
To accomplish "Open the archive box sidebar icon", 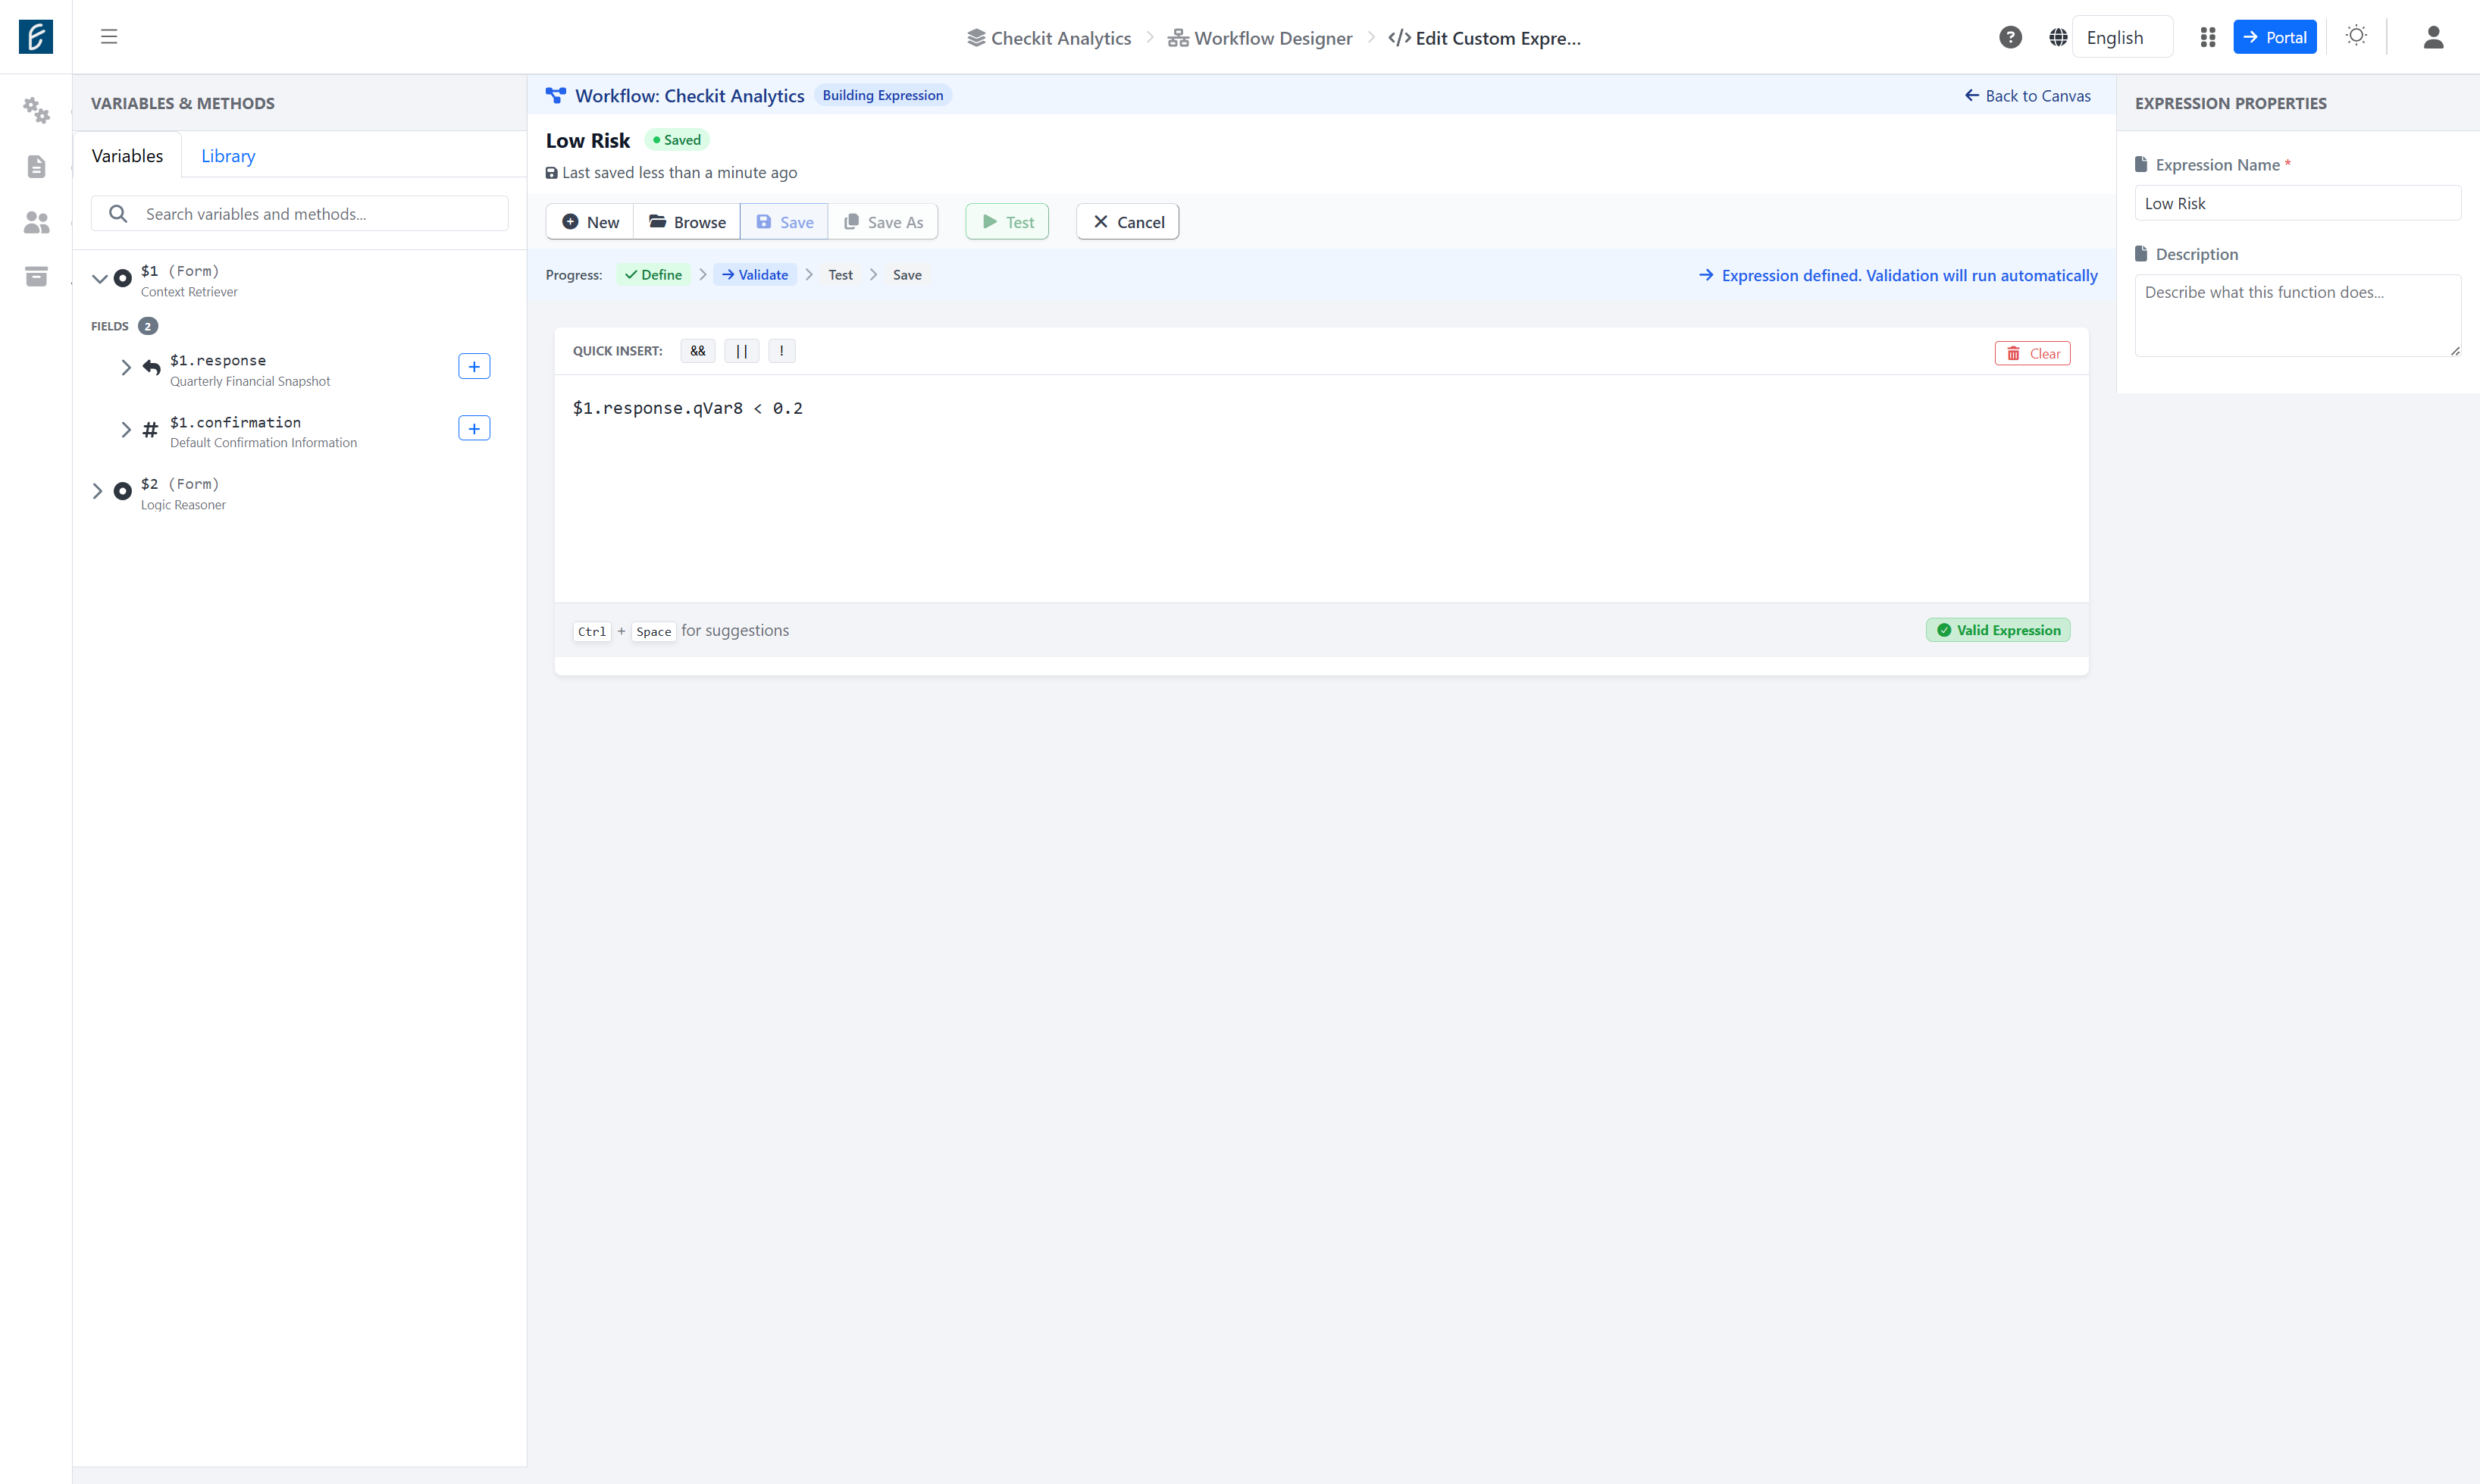I will (x=36, y=276).
